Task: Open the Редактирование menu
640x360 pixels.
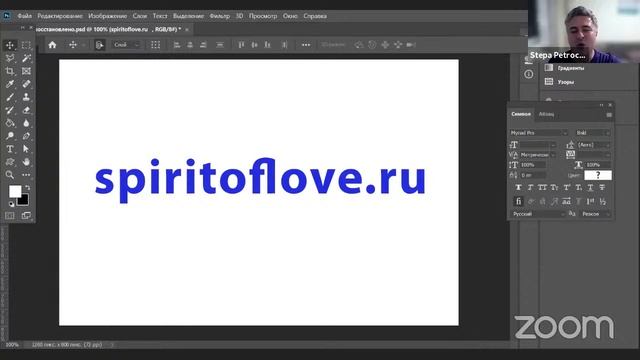Action: (60, 16)
